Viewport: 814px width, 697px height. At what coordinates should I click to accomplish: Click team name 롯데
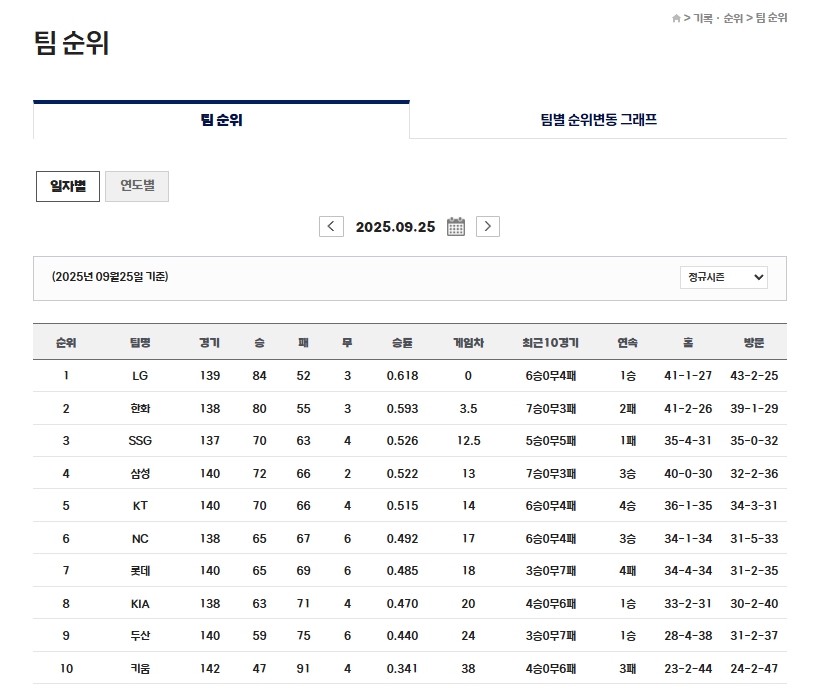coord(140,571)
